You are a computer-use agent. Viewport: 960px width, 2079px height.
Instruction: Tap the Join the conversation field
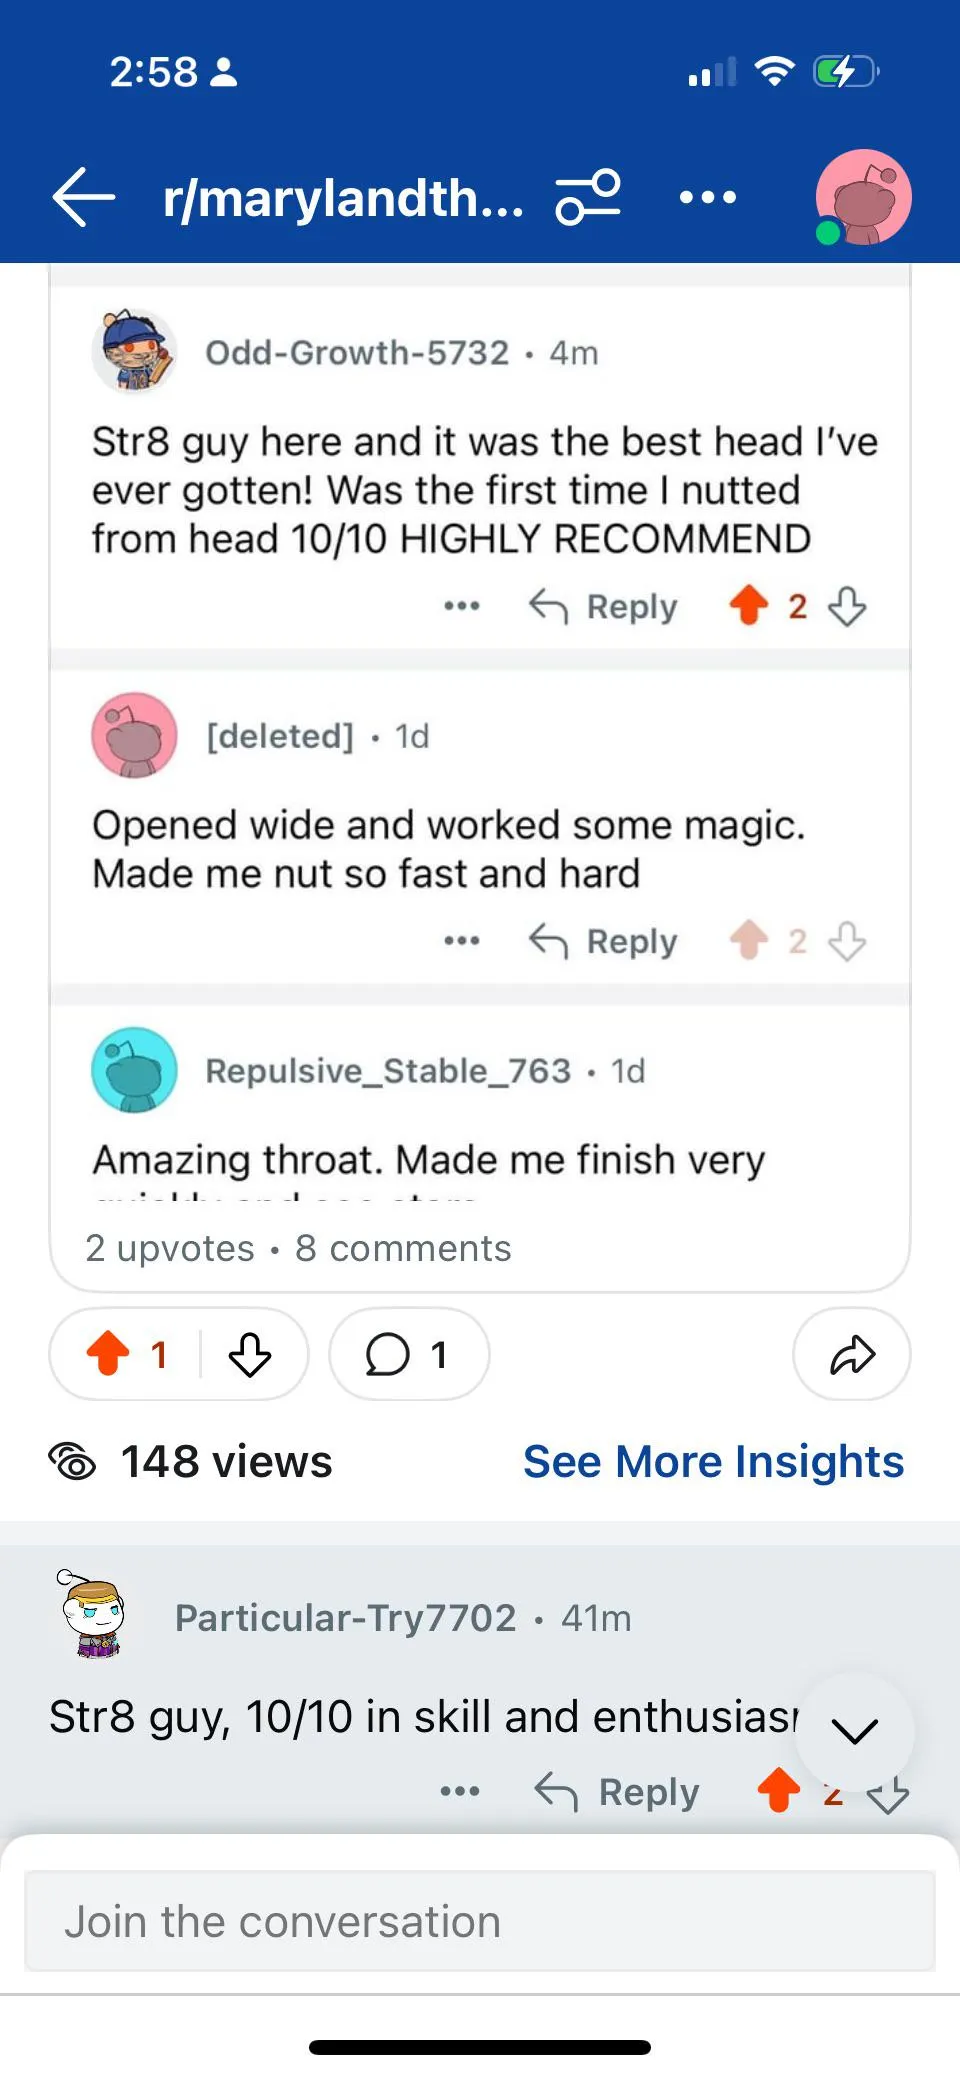coord(480,1921)
